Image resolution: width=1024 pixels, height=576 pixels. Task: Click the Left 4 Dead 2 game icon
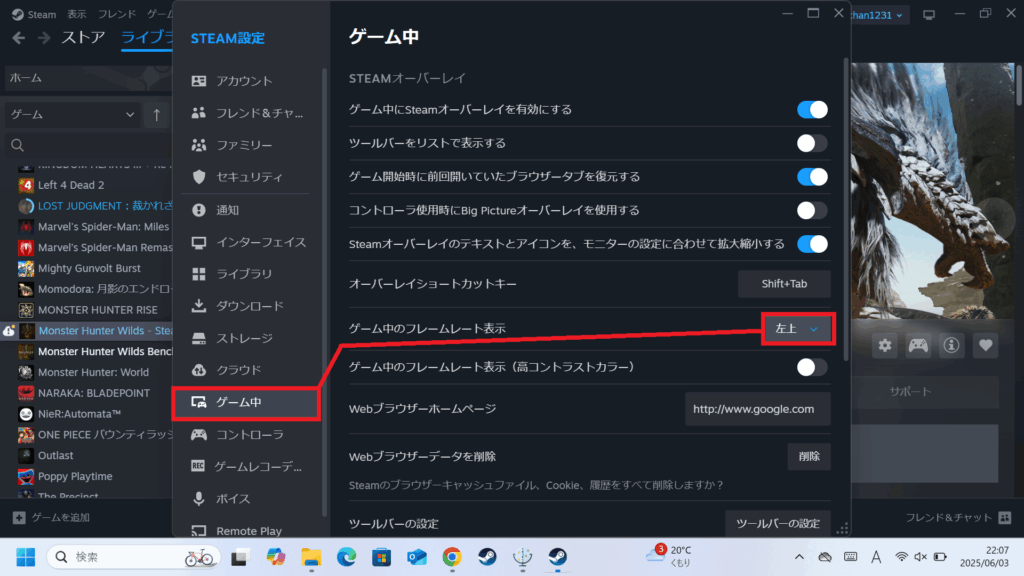click(x=25, y=185)
